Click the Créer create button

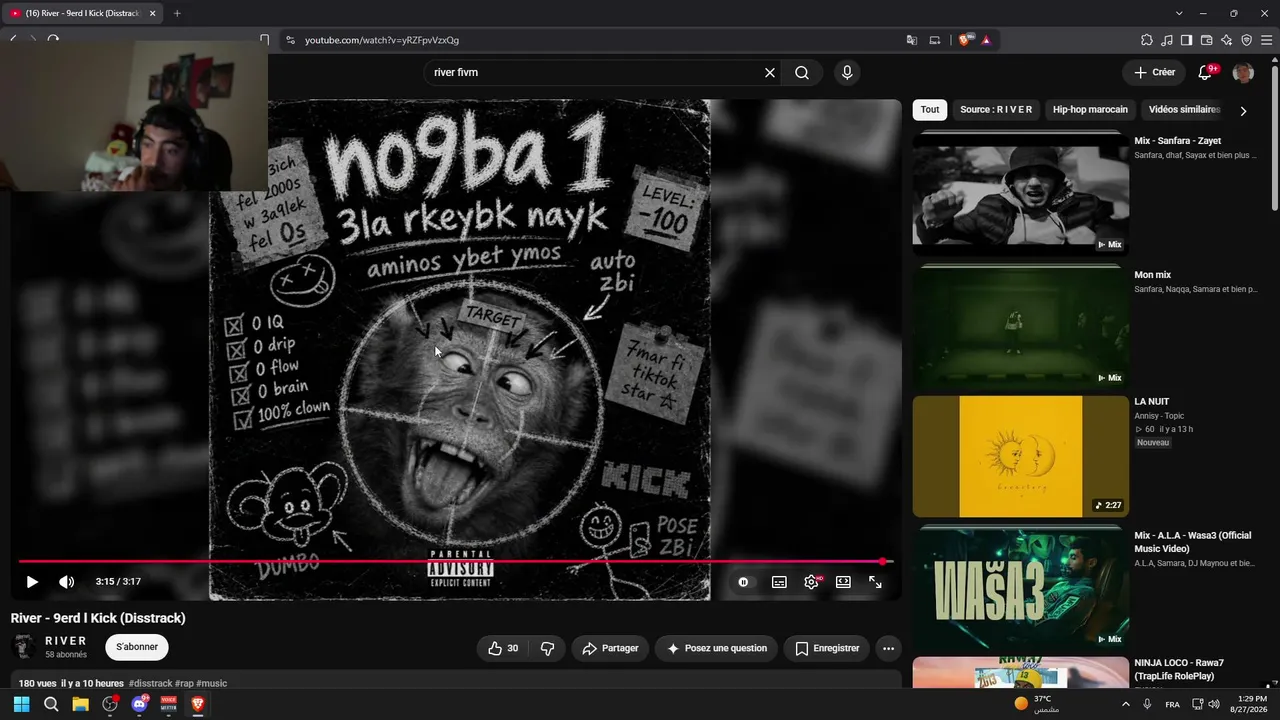pos(1155,72)
